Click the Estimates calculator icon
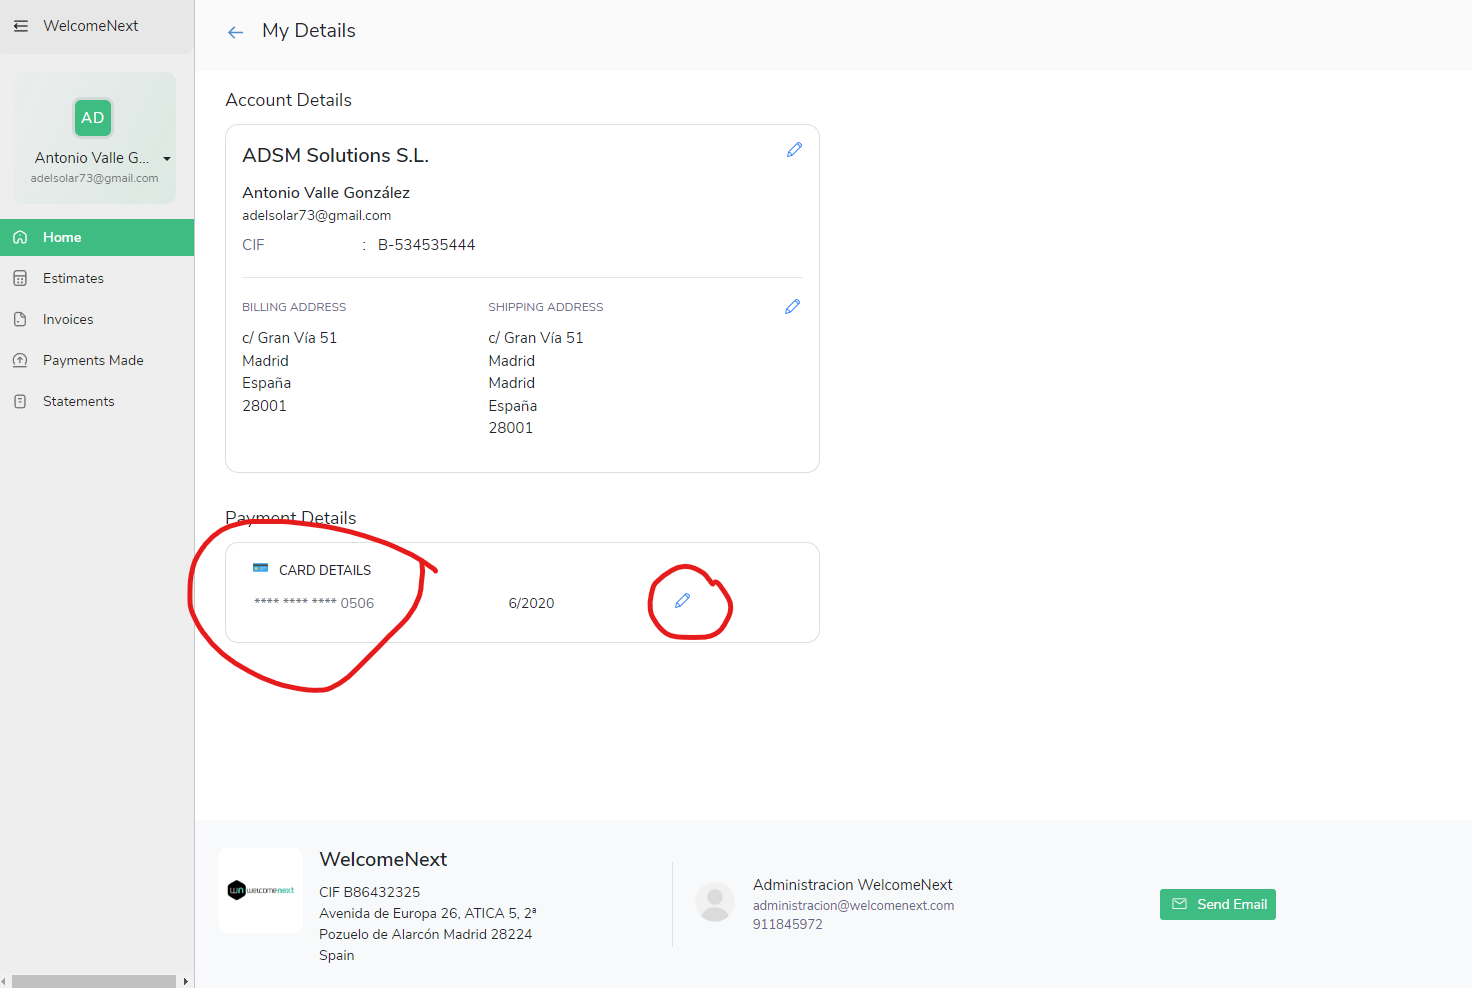 pos(20,278)
